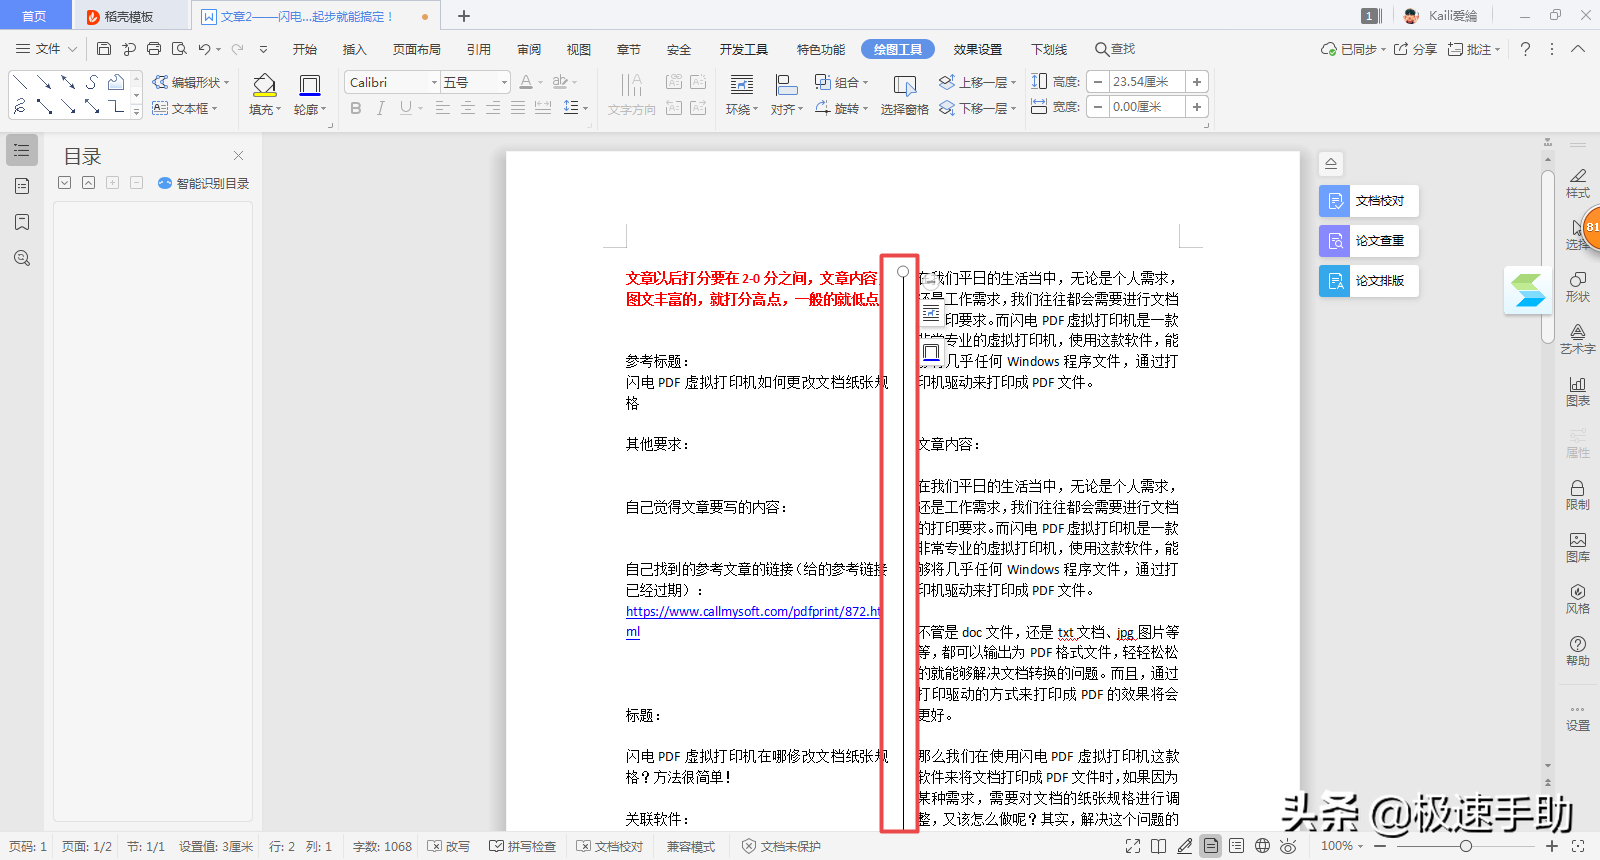Click the 文档校对 side panel button

(x=1368, y=201)
